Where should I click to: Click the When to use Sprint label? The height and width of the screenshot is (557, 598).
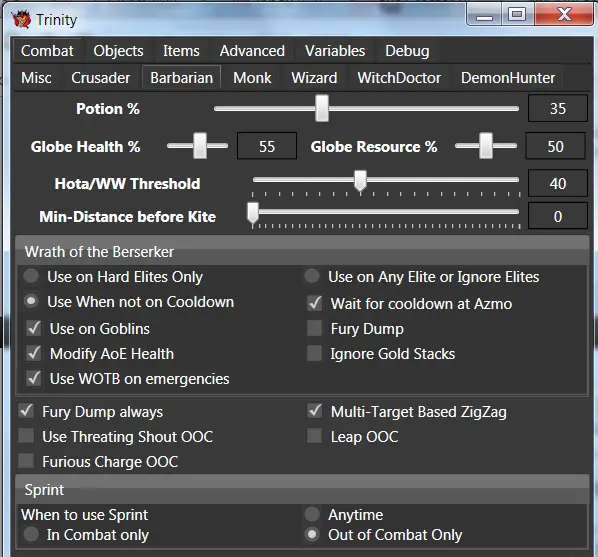(x=84, y=515)
